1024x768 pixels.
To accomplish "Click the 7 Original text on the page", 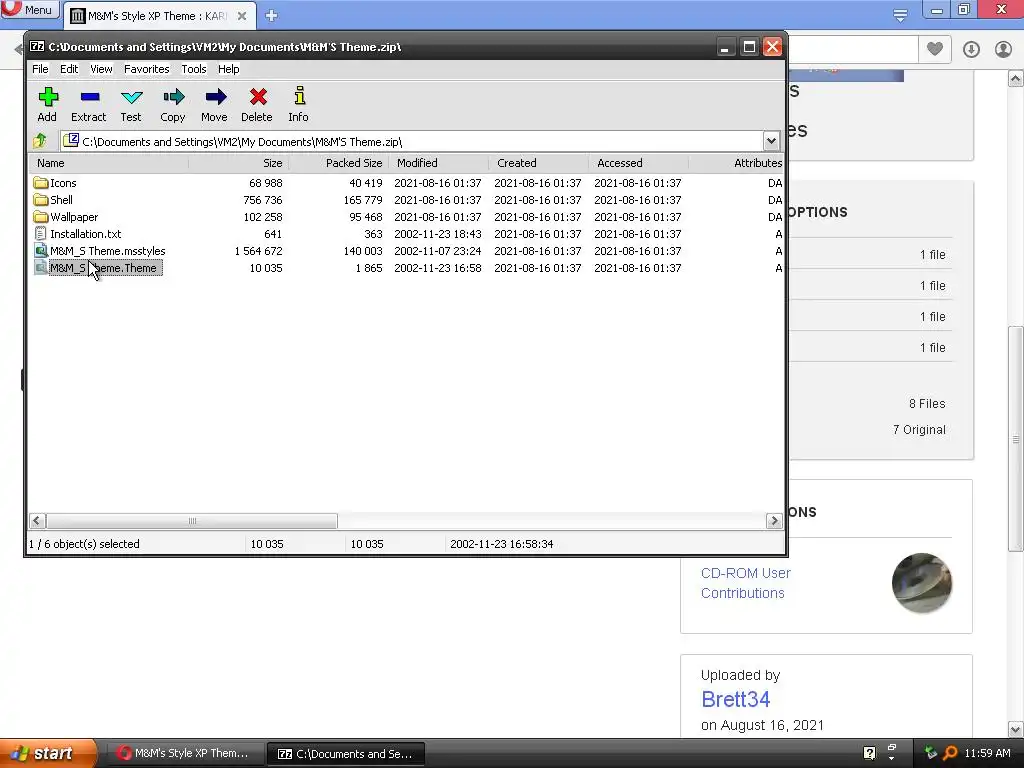I will pos(919,430).
